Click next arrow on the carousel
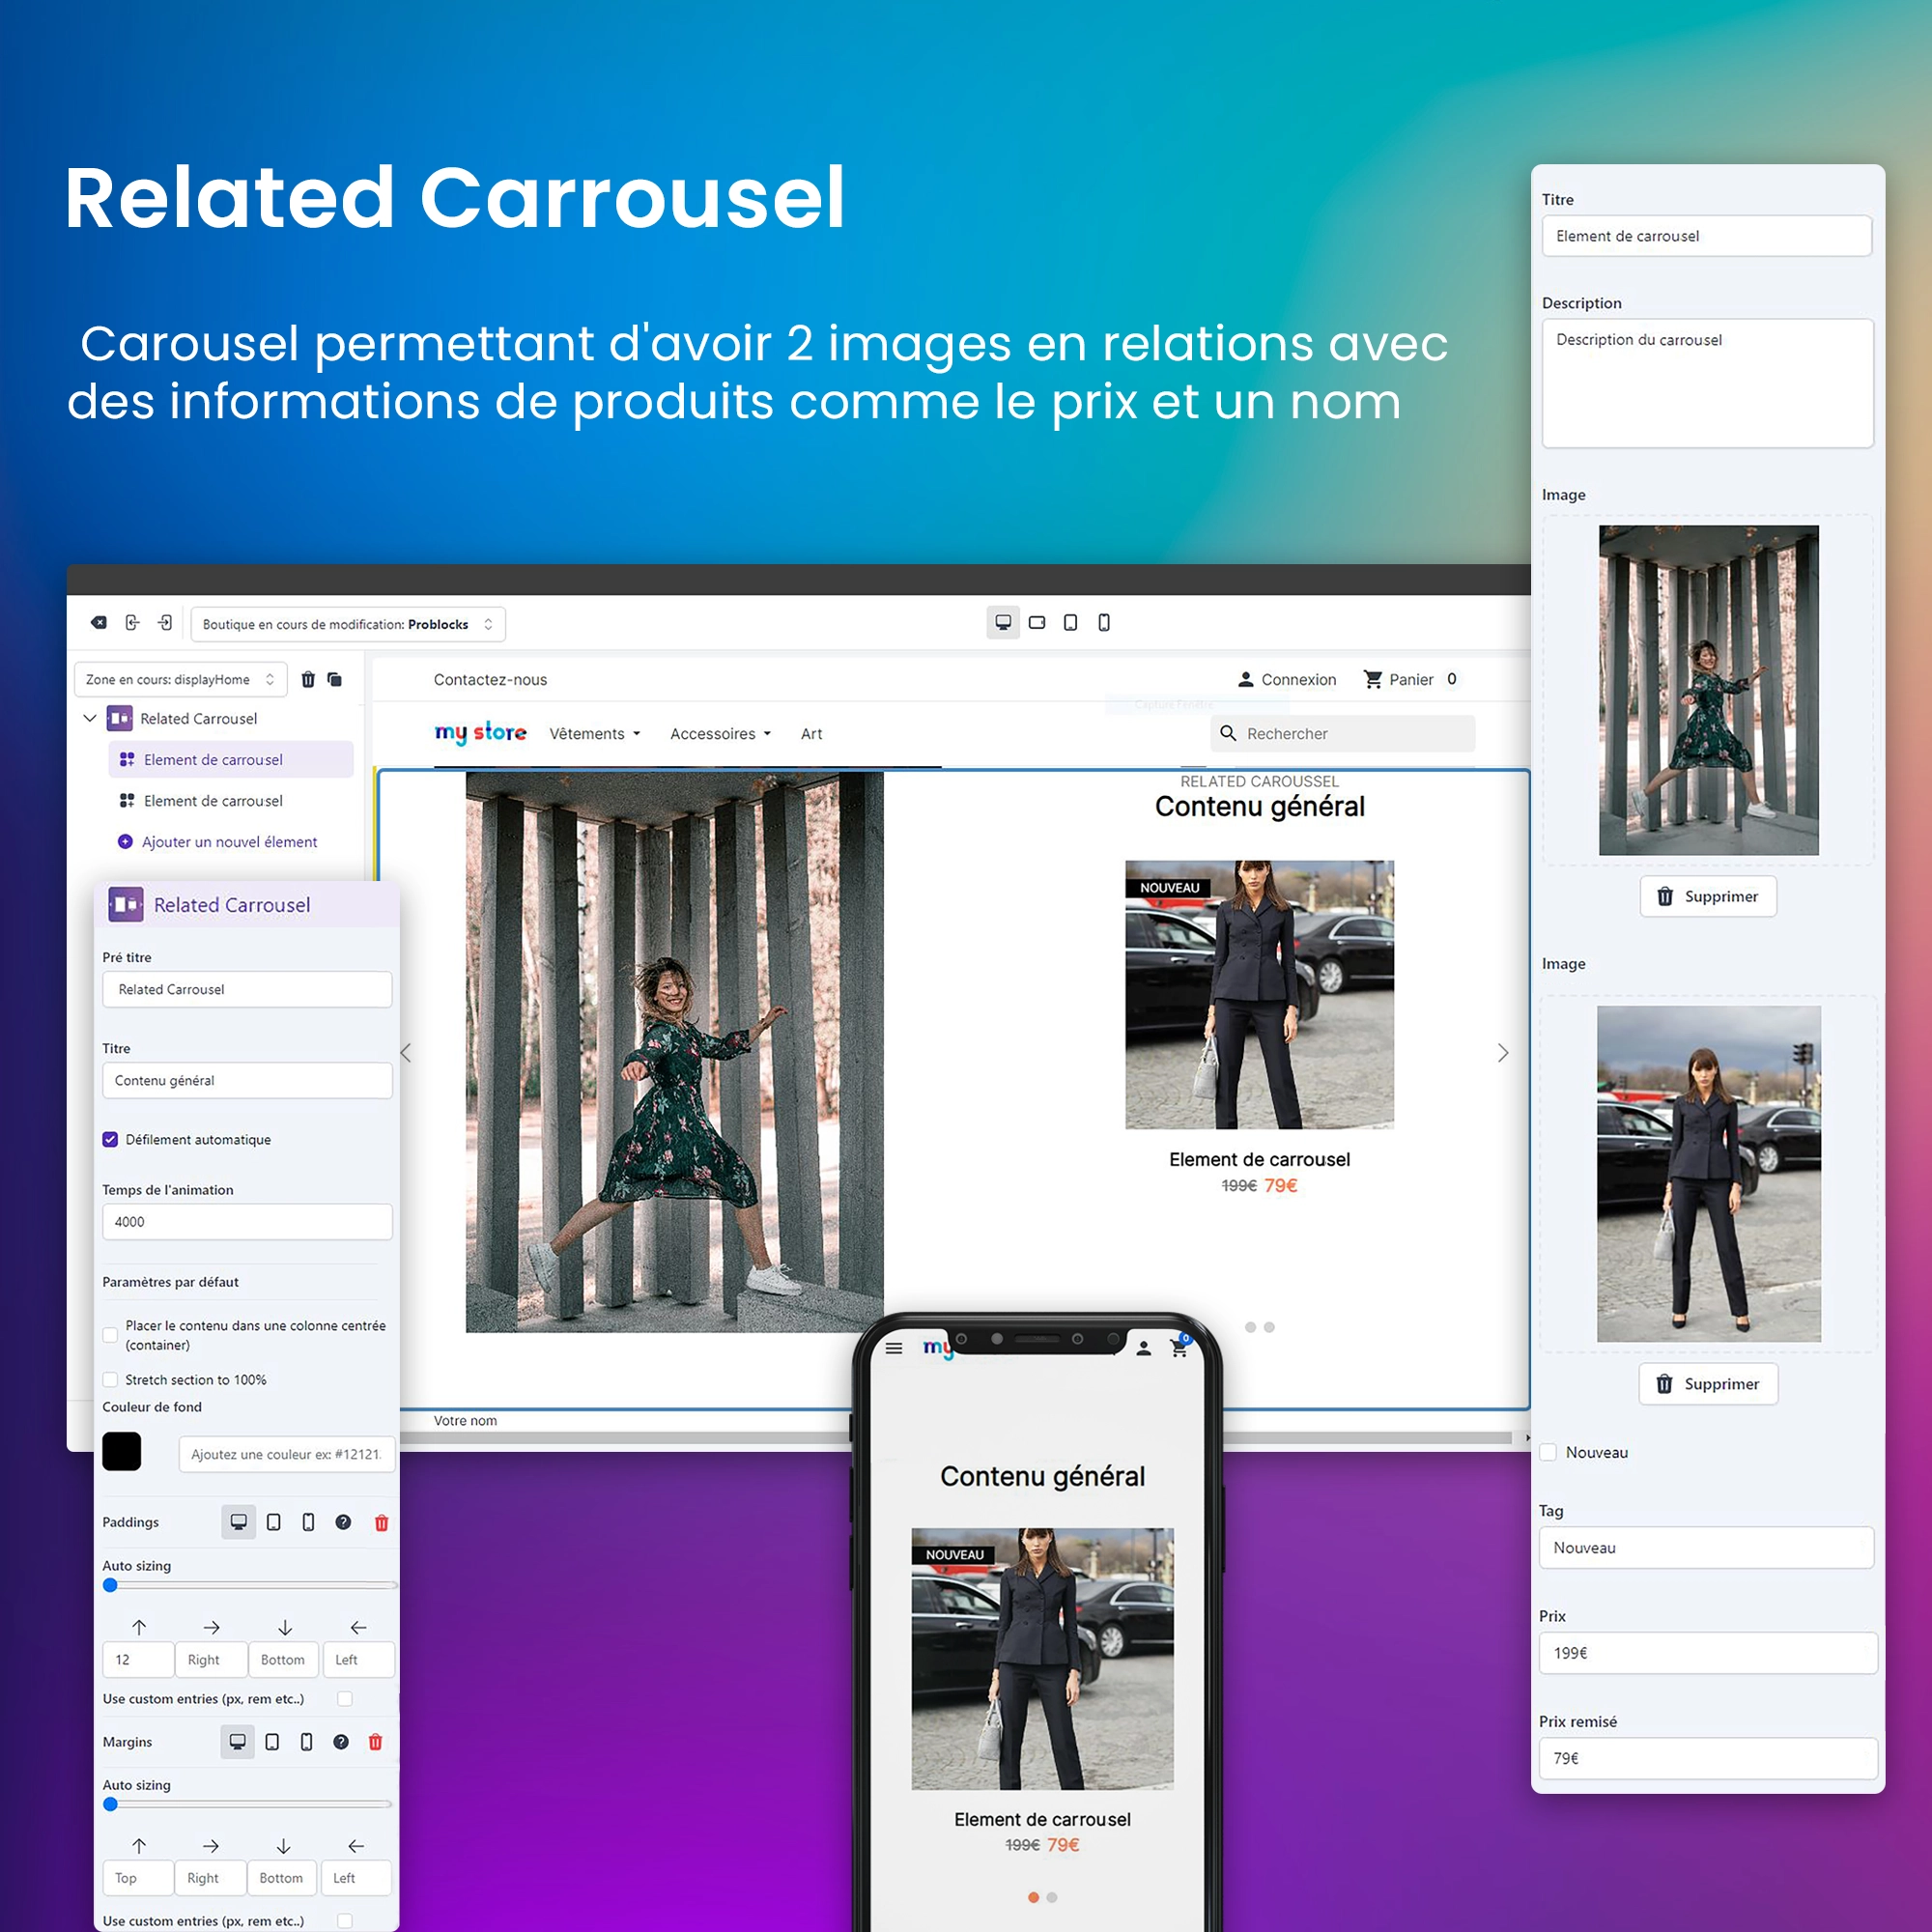1932x1932 pixels. click(x=1502, y=1052)
